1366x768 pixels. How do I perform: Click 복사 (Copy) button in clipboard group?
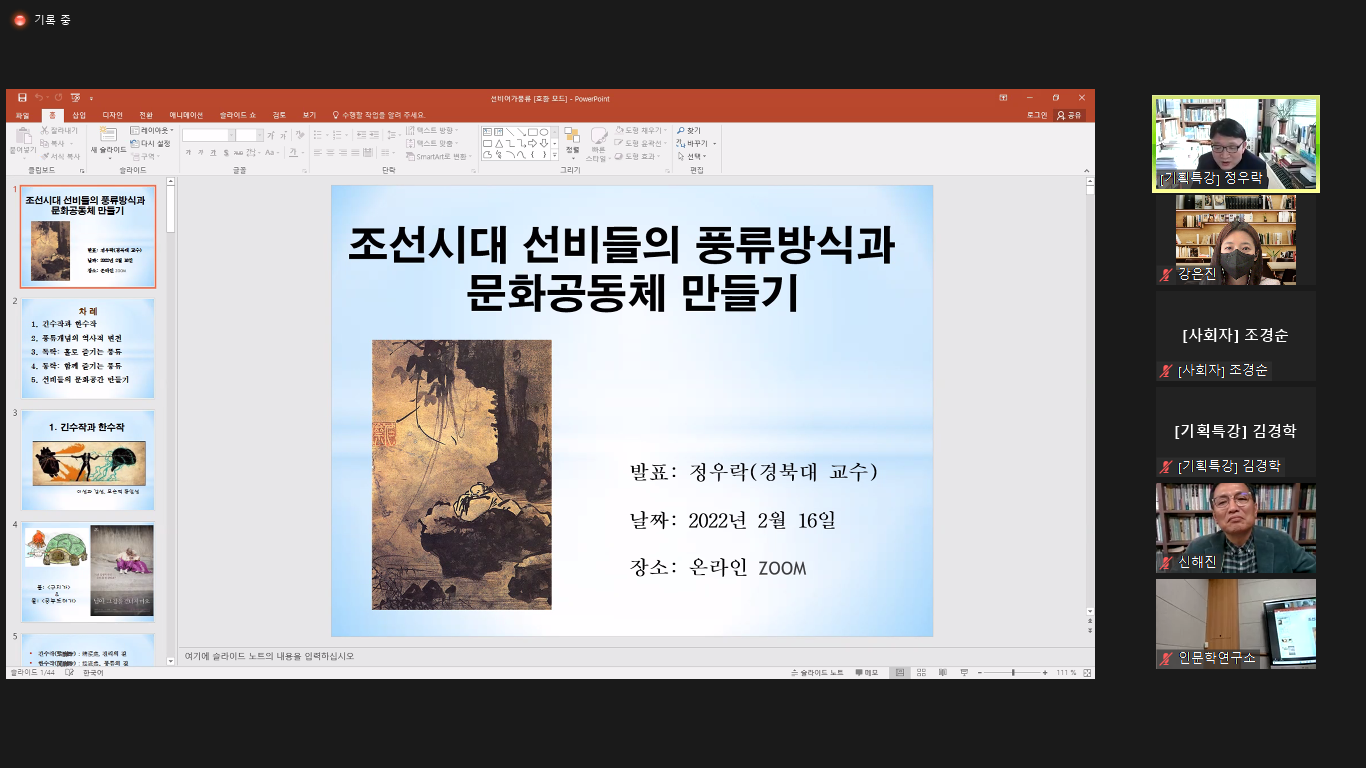coord(58,143)
